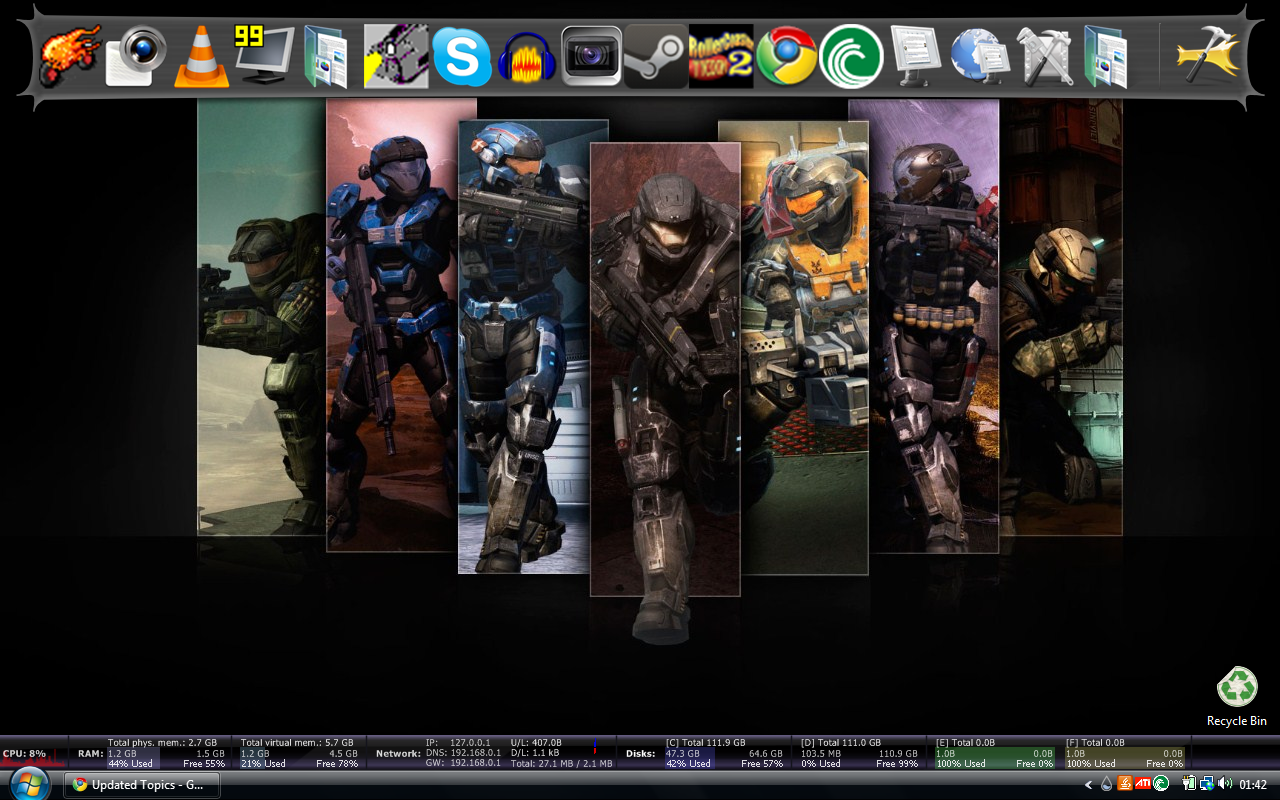The height and width of the screenshot is (800, 1280).
Task: Open the globe with windows network icon
Action: 980,56
